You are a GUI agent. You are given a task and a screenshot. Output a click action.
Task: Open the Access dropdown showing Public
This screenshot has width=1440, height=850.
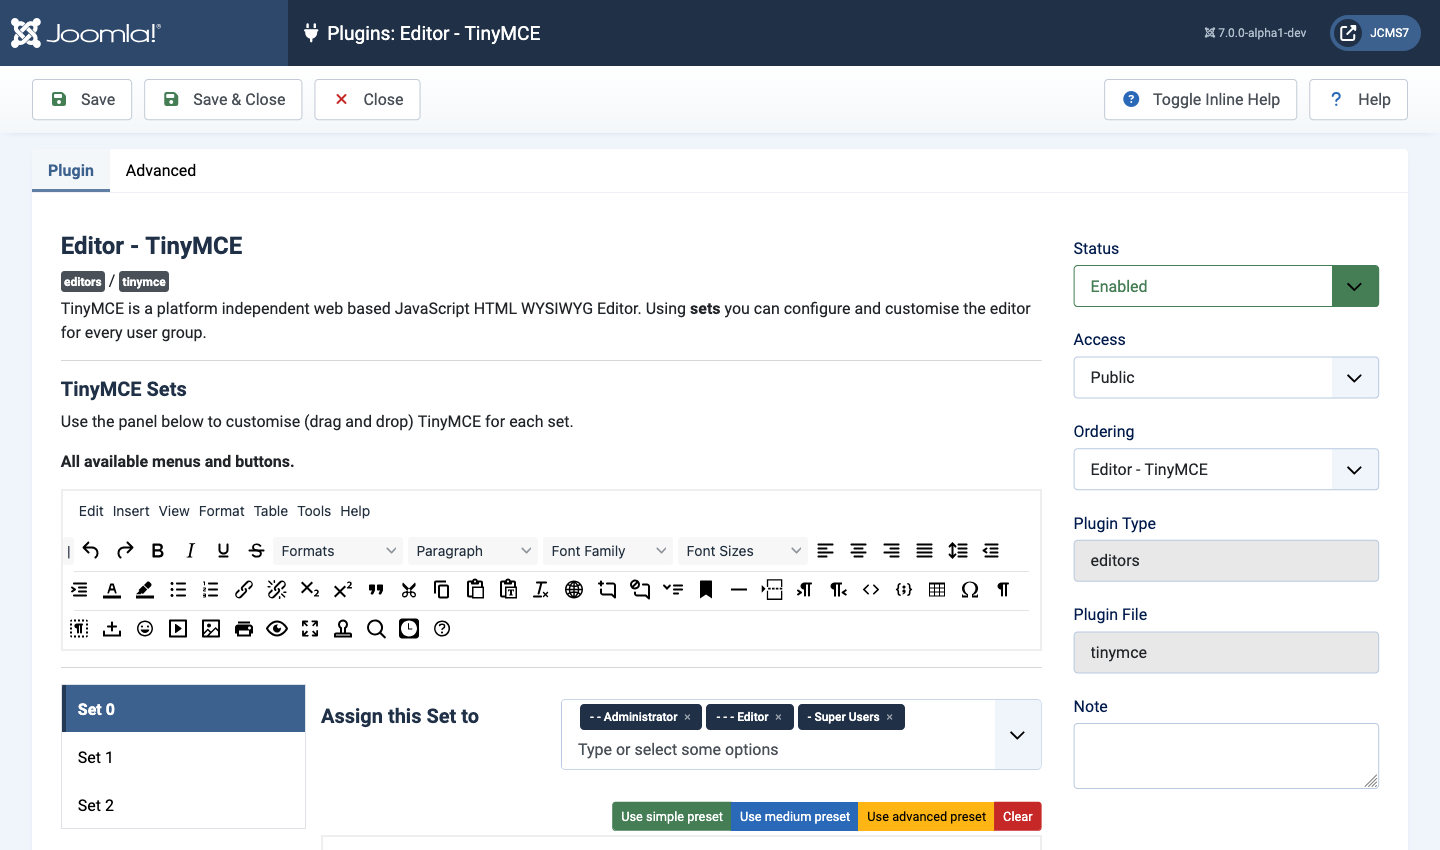pyautogui.click(x=1226, y=378)
